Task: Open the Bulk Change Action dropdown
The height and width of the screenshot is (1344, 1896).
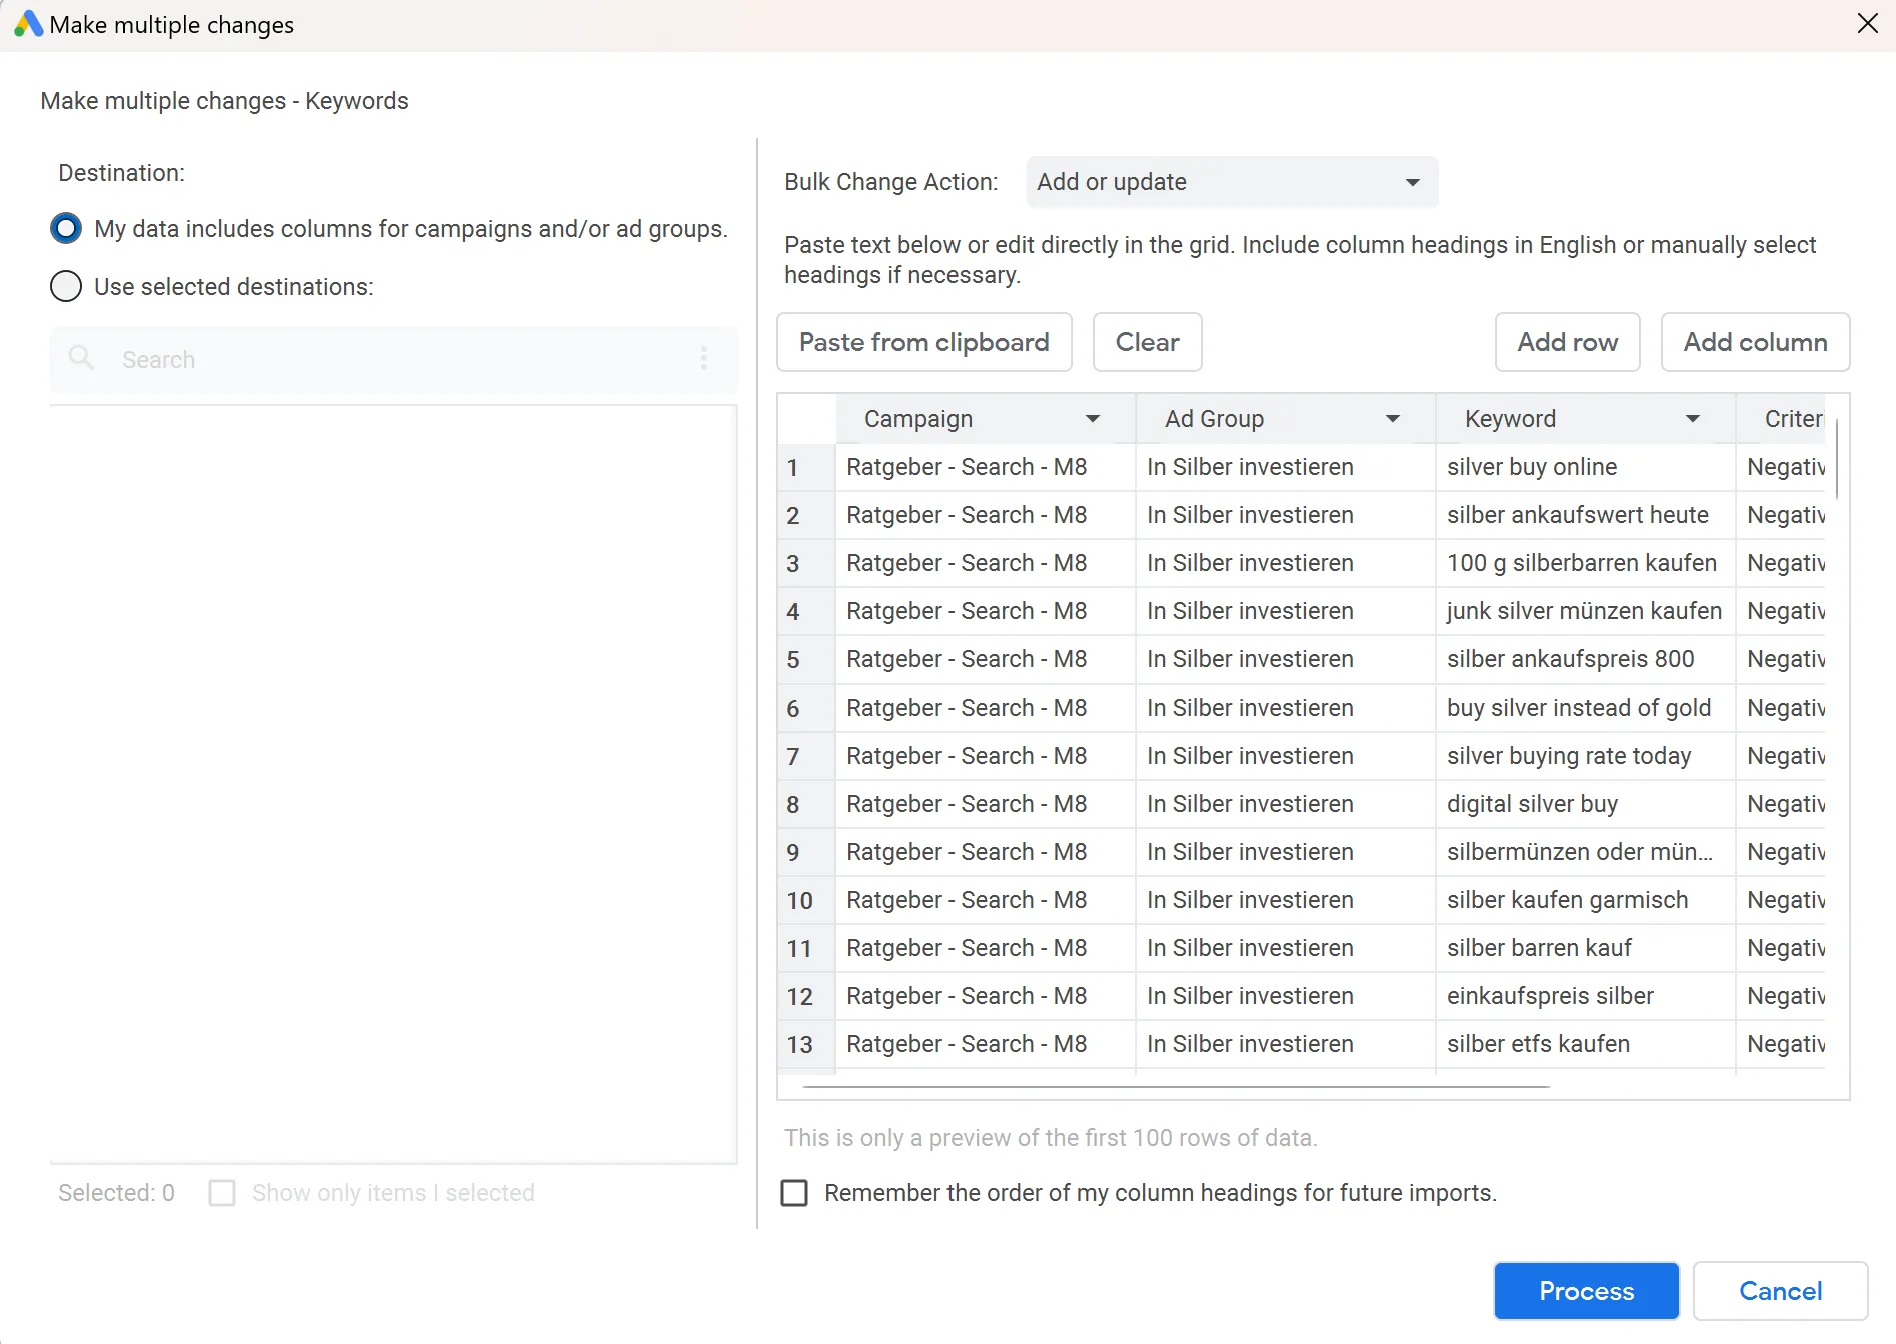Action: coord(1232,182)
